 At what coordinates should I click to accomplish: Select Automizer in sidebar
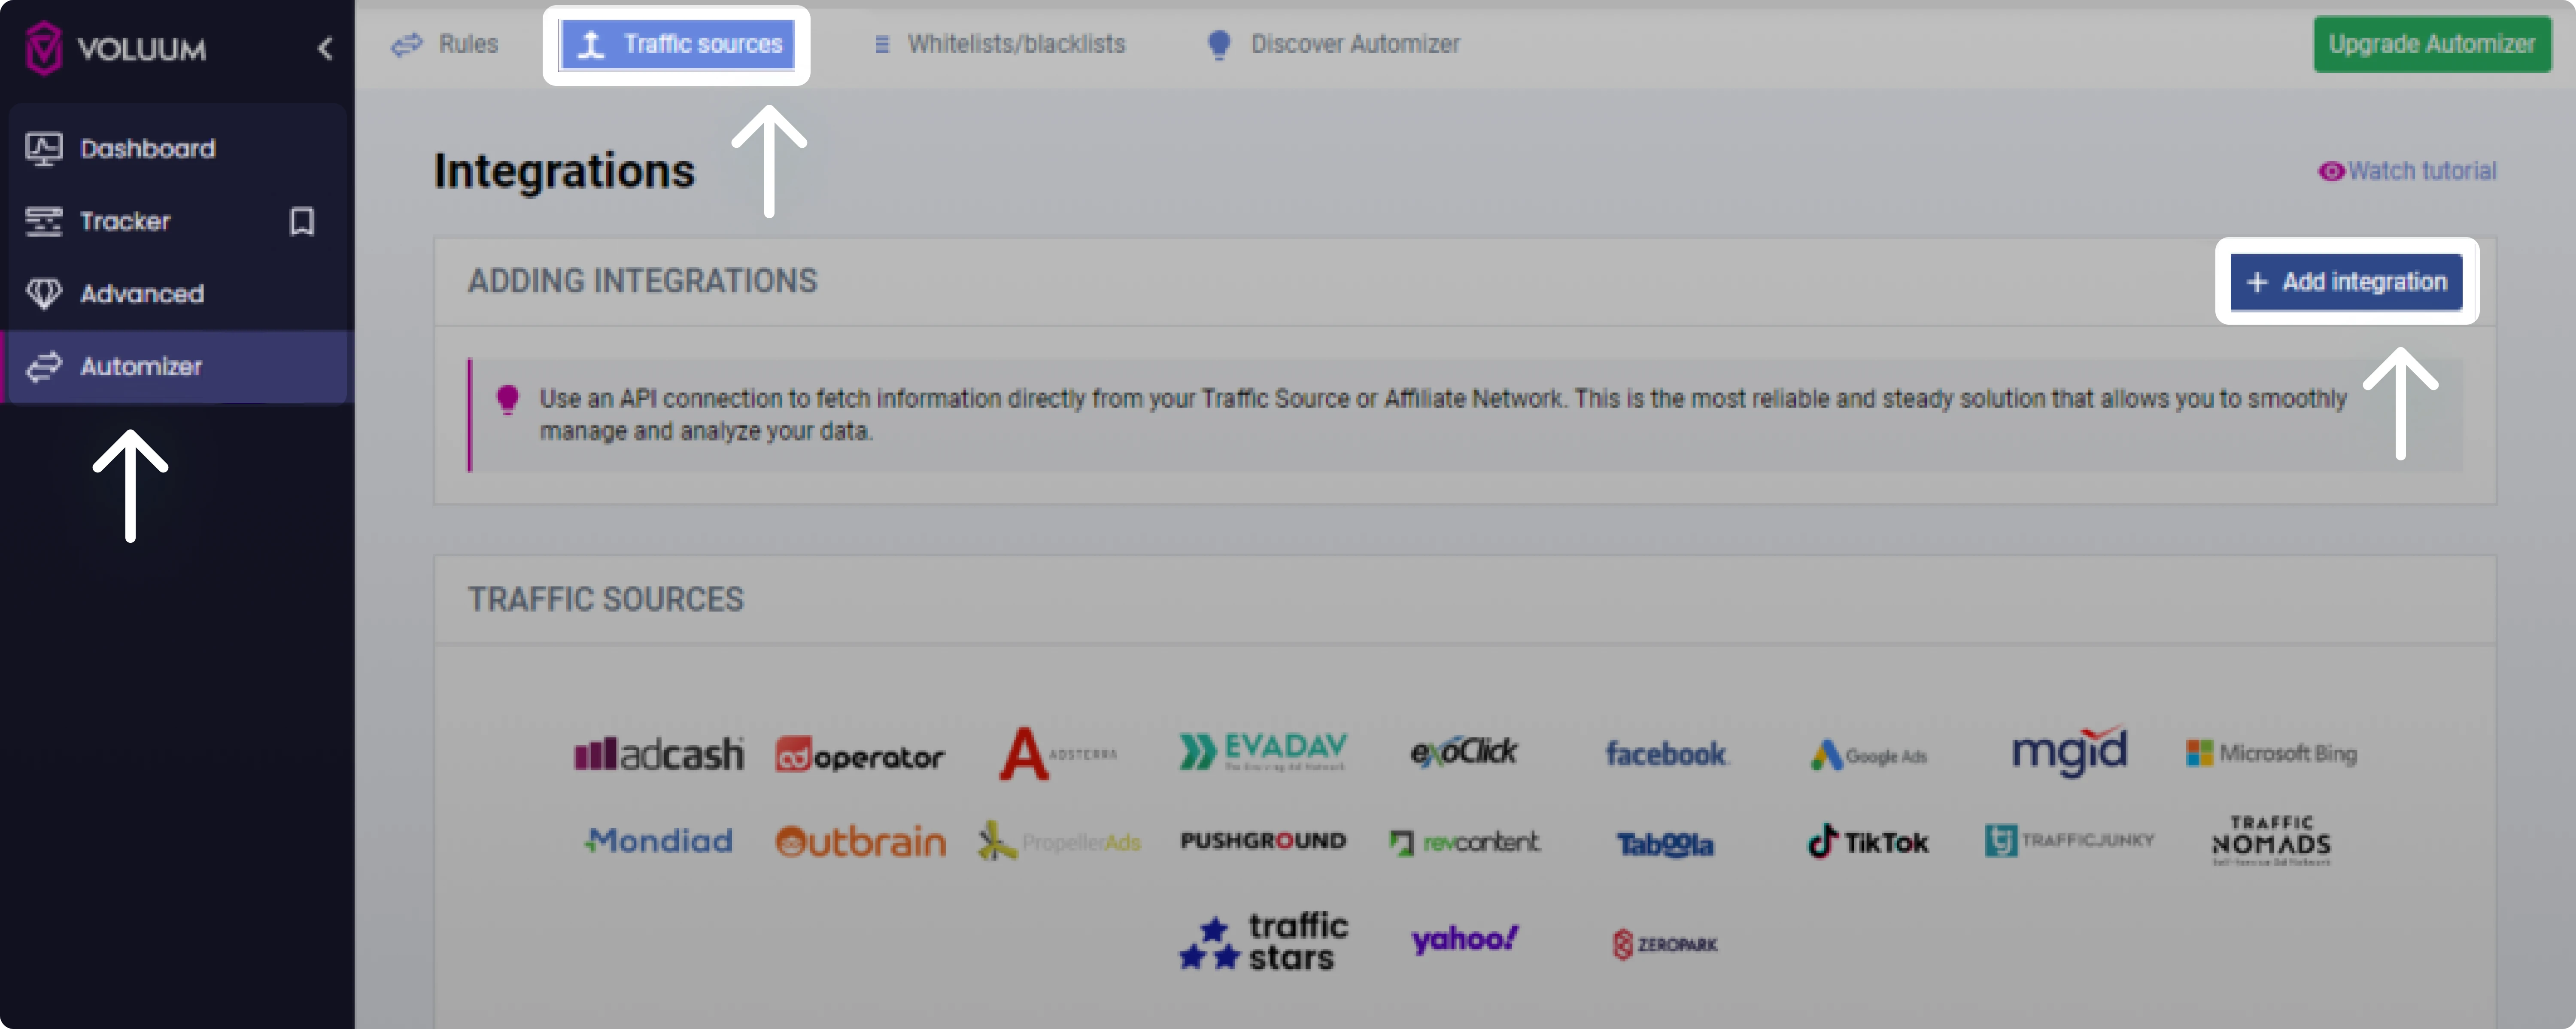click(x=141, y=366)
